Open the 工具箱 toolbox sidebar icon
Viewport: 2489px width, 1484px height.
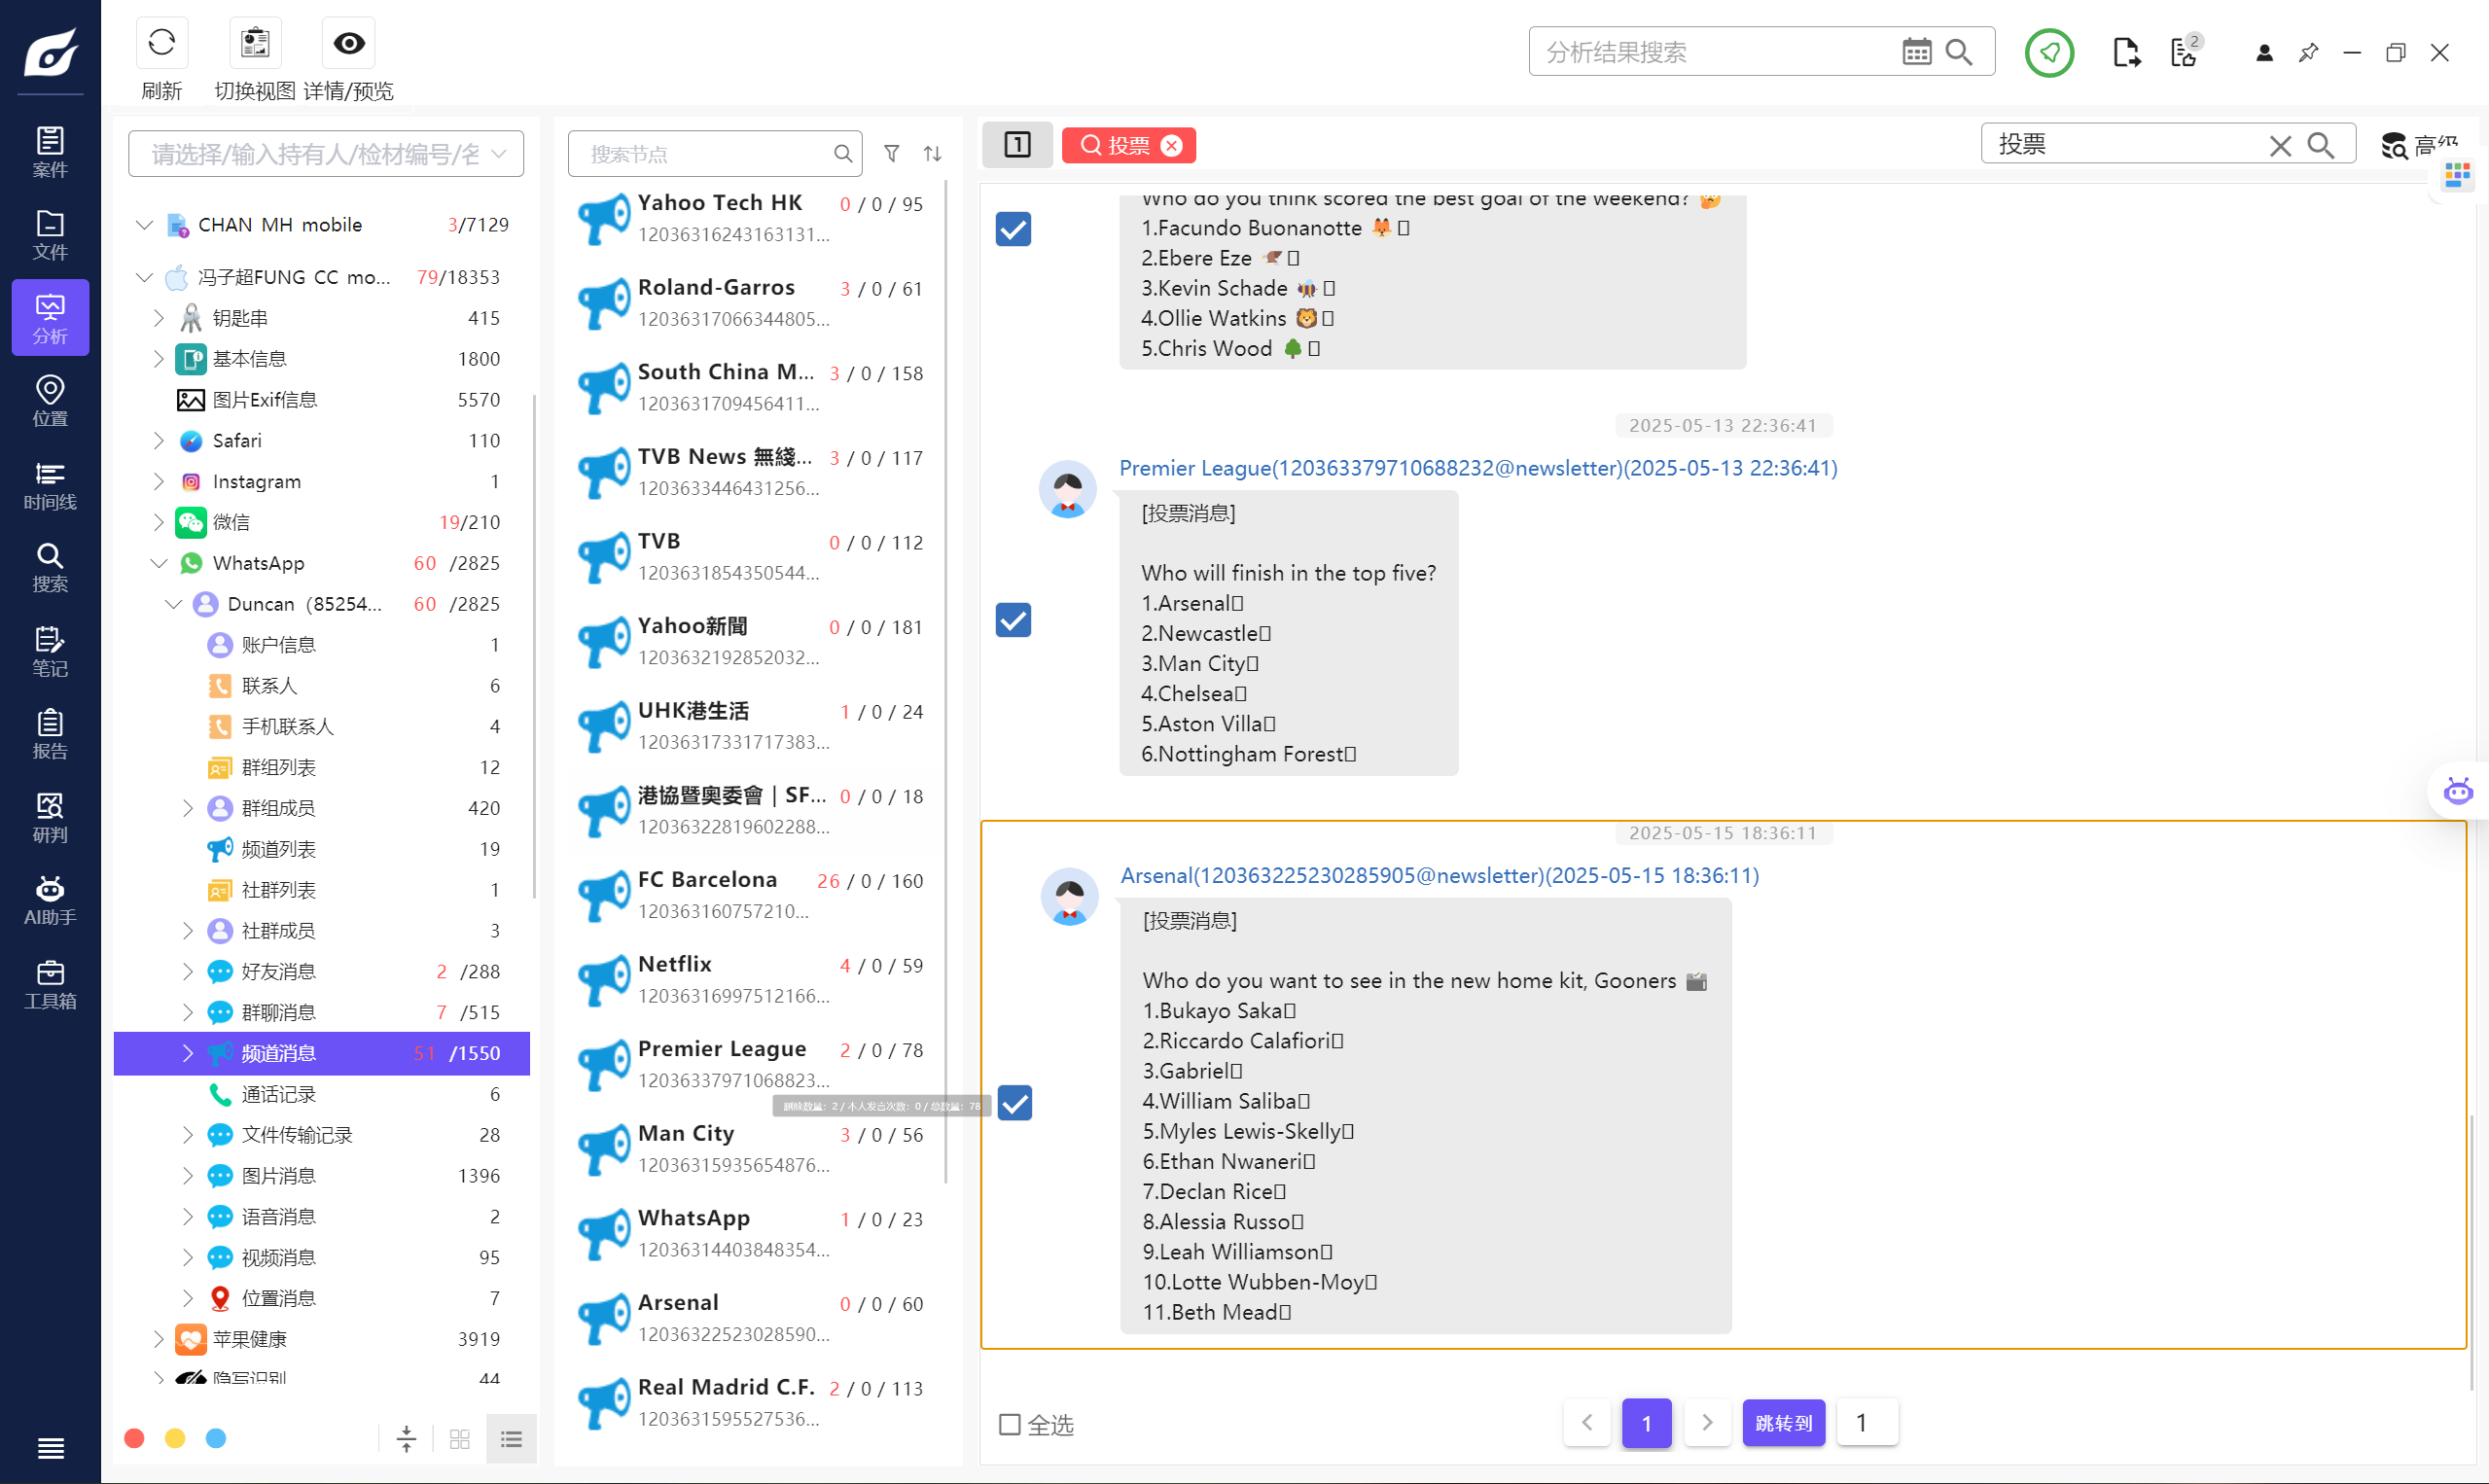(50, 984)
